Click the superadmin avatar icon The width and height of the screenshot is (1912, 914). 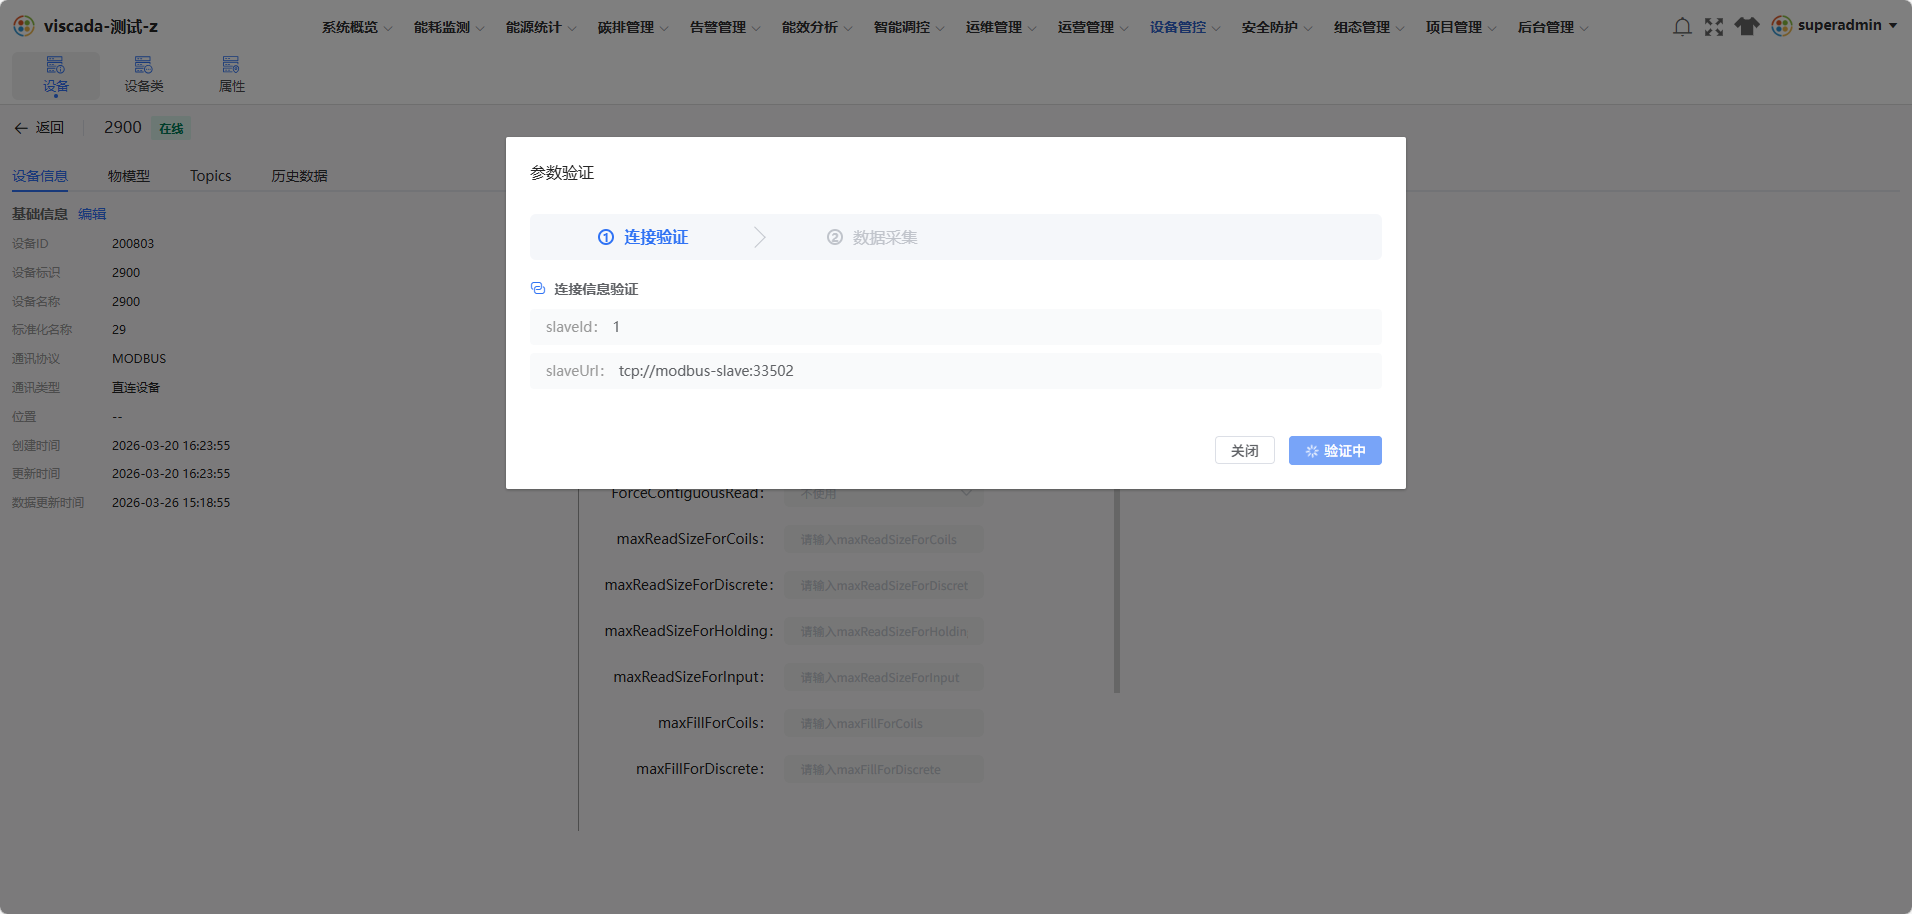1782,26
